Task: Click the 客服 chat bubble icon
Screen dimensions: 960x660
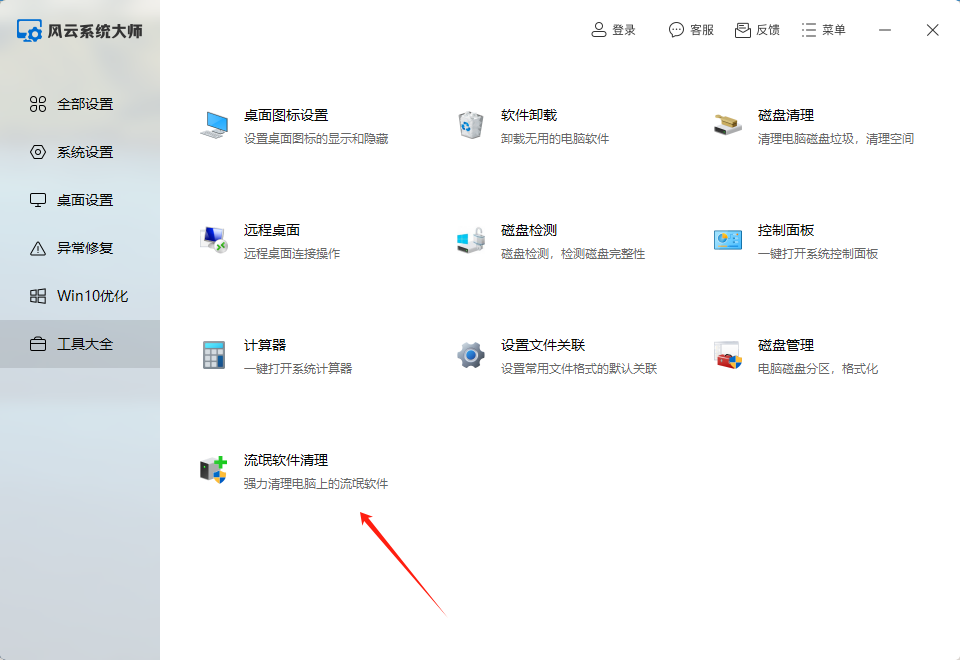Action: pos(676,29)
